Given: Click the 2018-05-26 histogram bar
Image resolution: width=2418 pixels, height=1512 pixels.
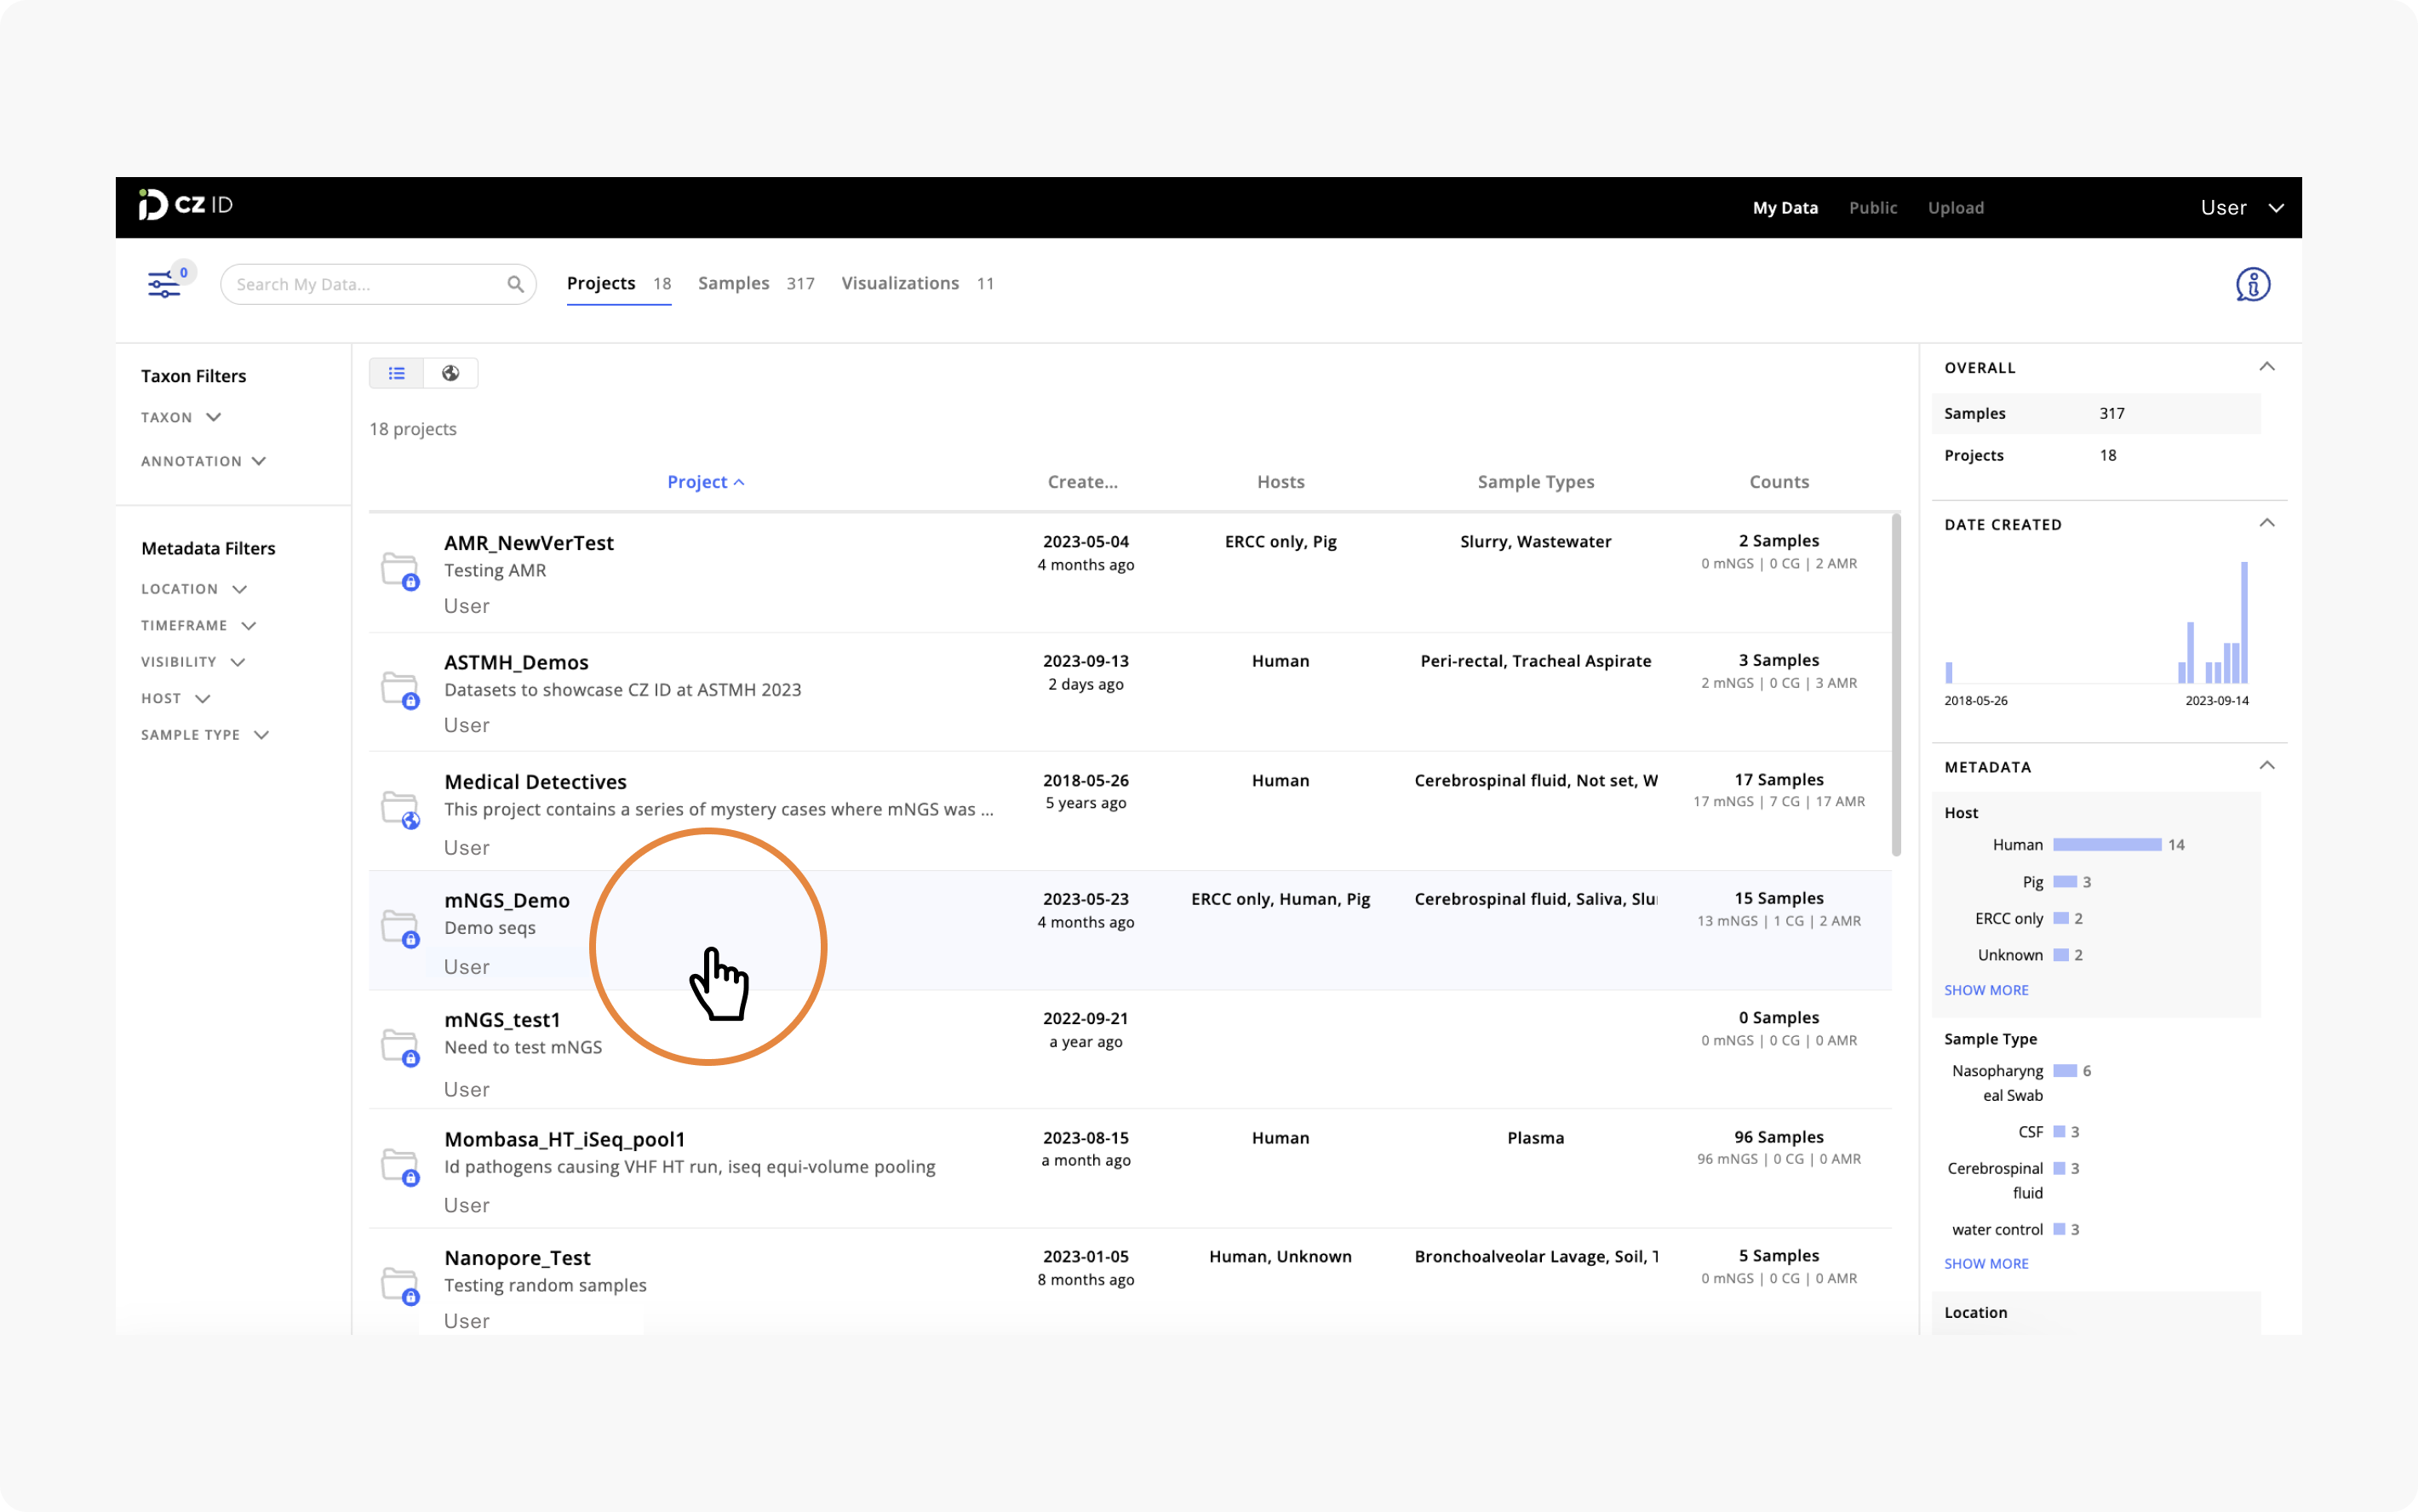Looking at the screenshot, I should tap(1948, 672).
